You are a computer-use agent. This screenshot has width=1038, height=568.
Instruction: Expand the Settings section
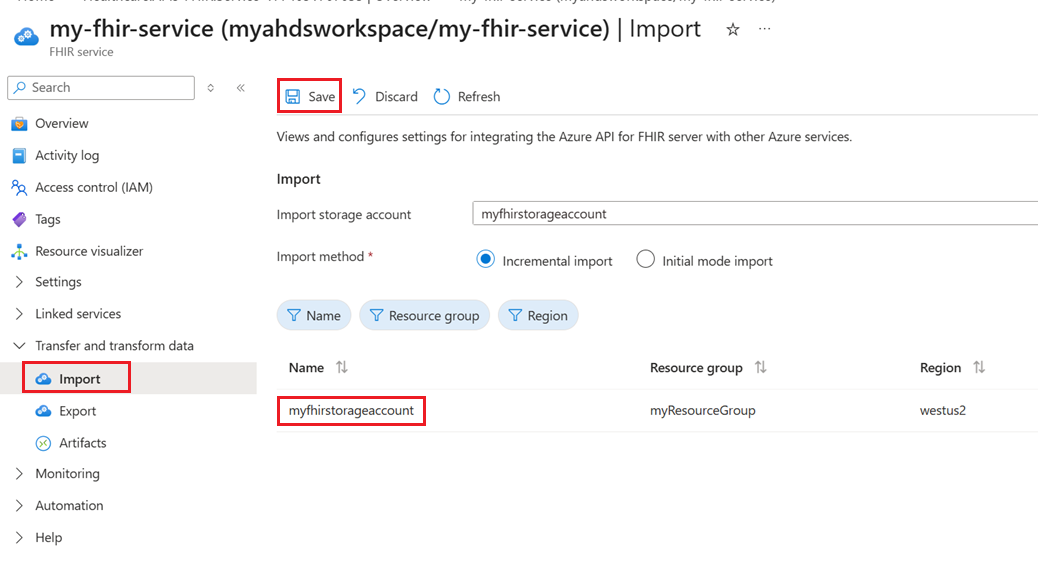tap(58, 281)
